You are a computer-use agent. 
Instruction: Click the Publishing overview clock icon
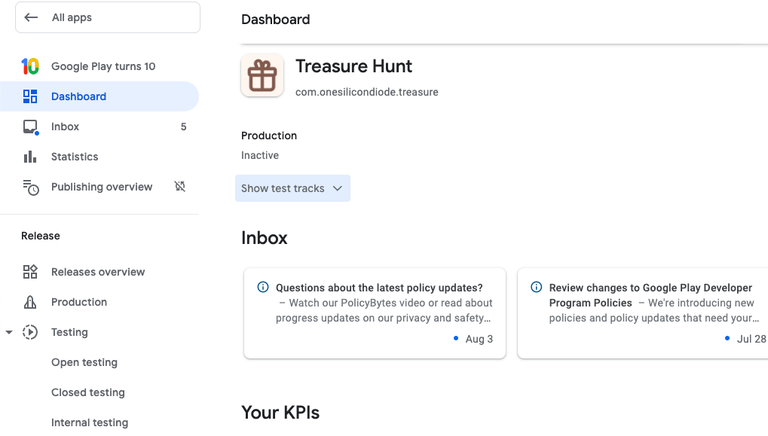click(30, 187)
